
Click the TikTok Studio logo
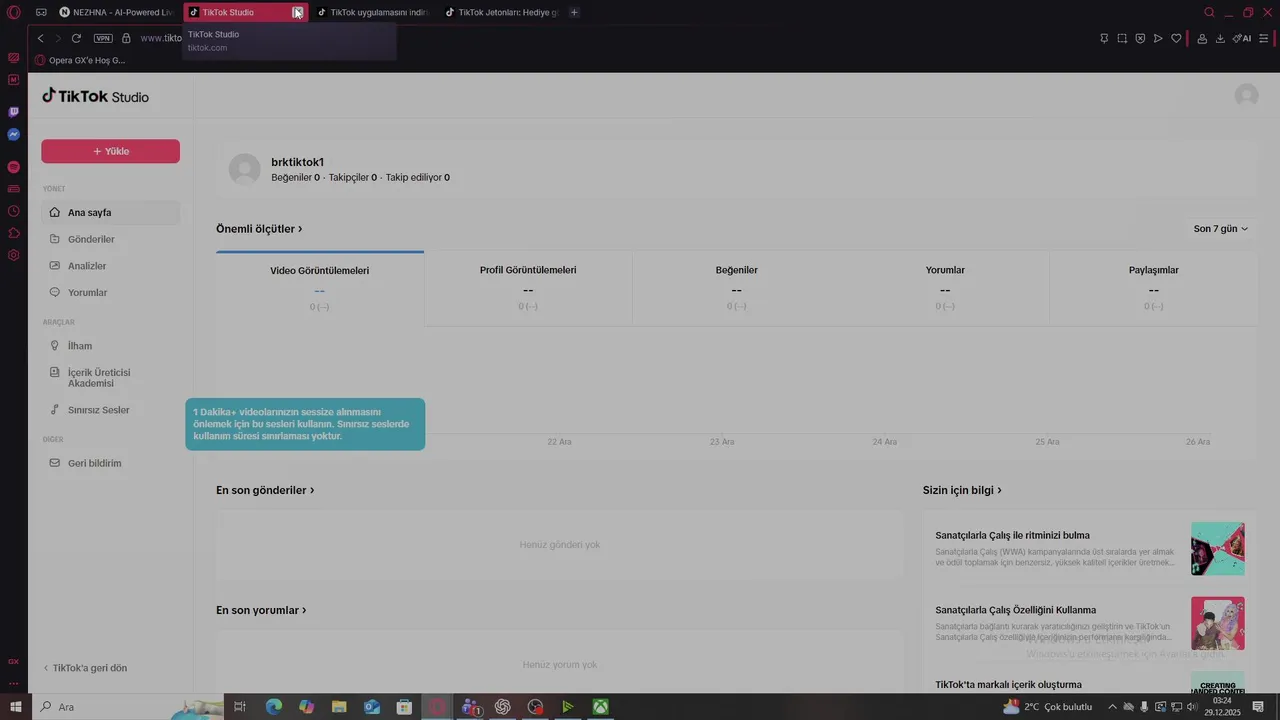95,96
